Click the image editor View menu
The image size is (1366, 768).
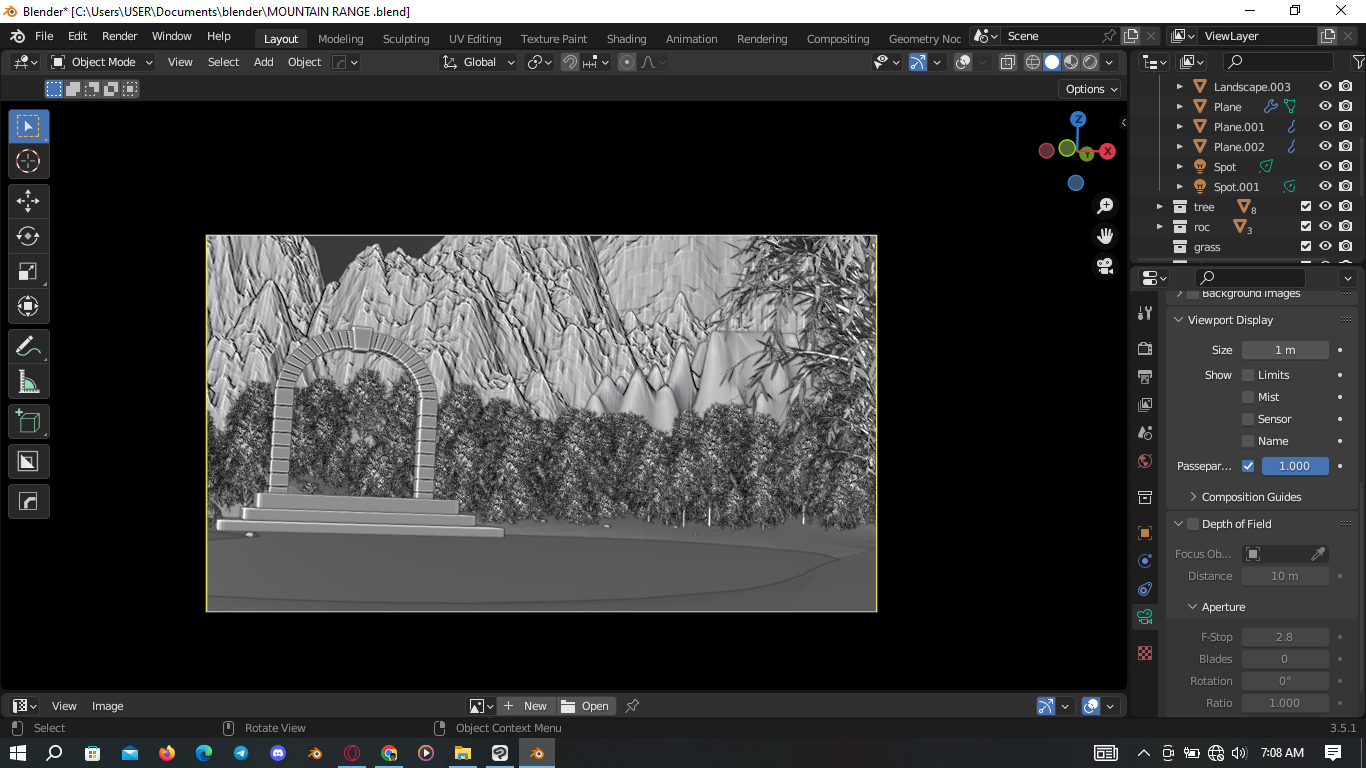tap(64, 706)
